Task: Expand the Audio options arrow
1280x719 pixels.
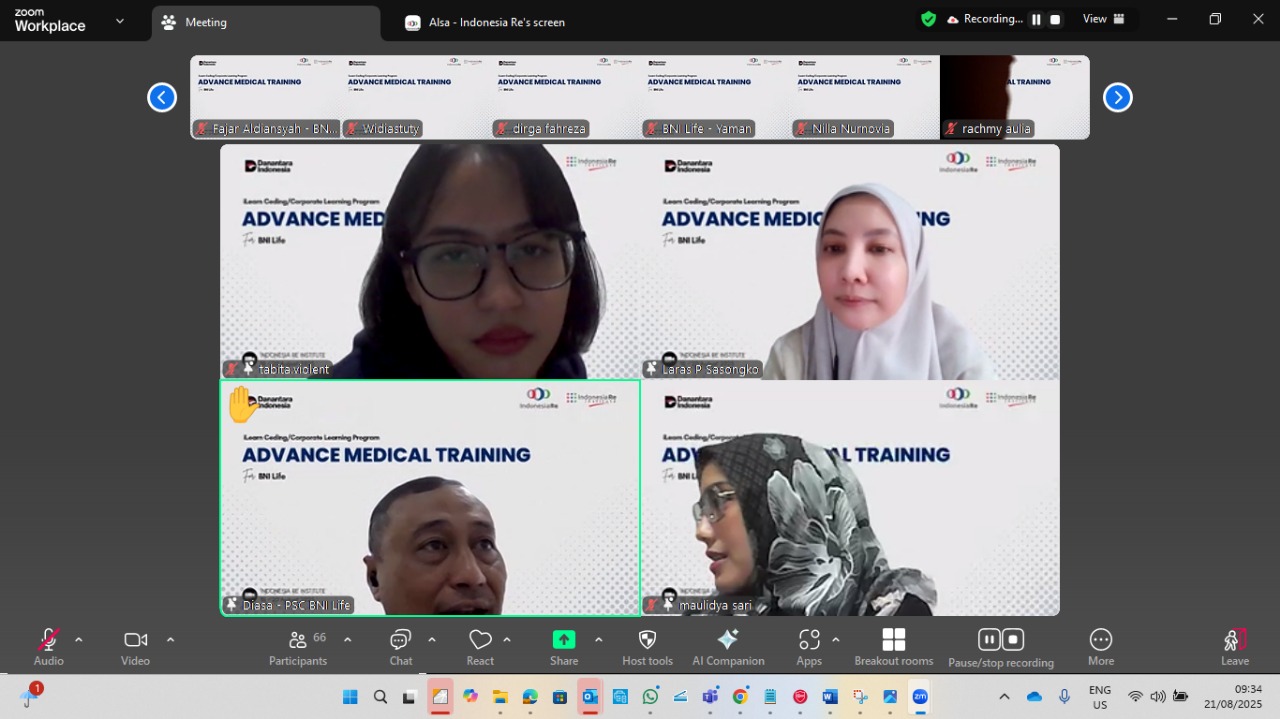Action: click(x=79, y=640)
